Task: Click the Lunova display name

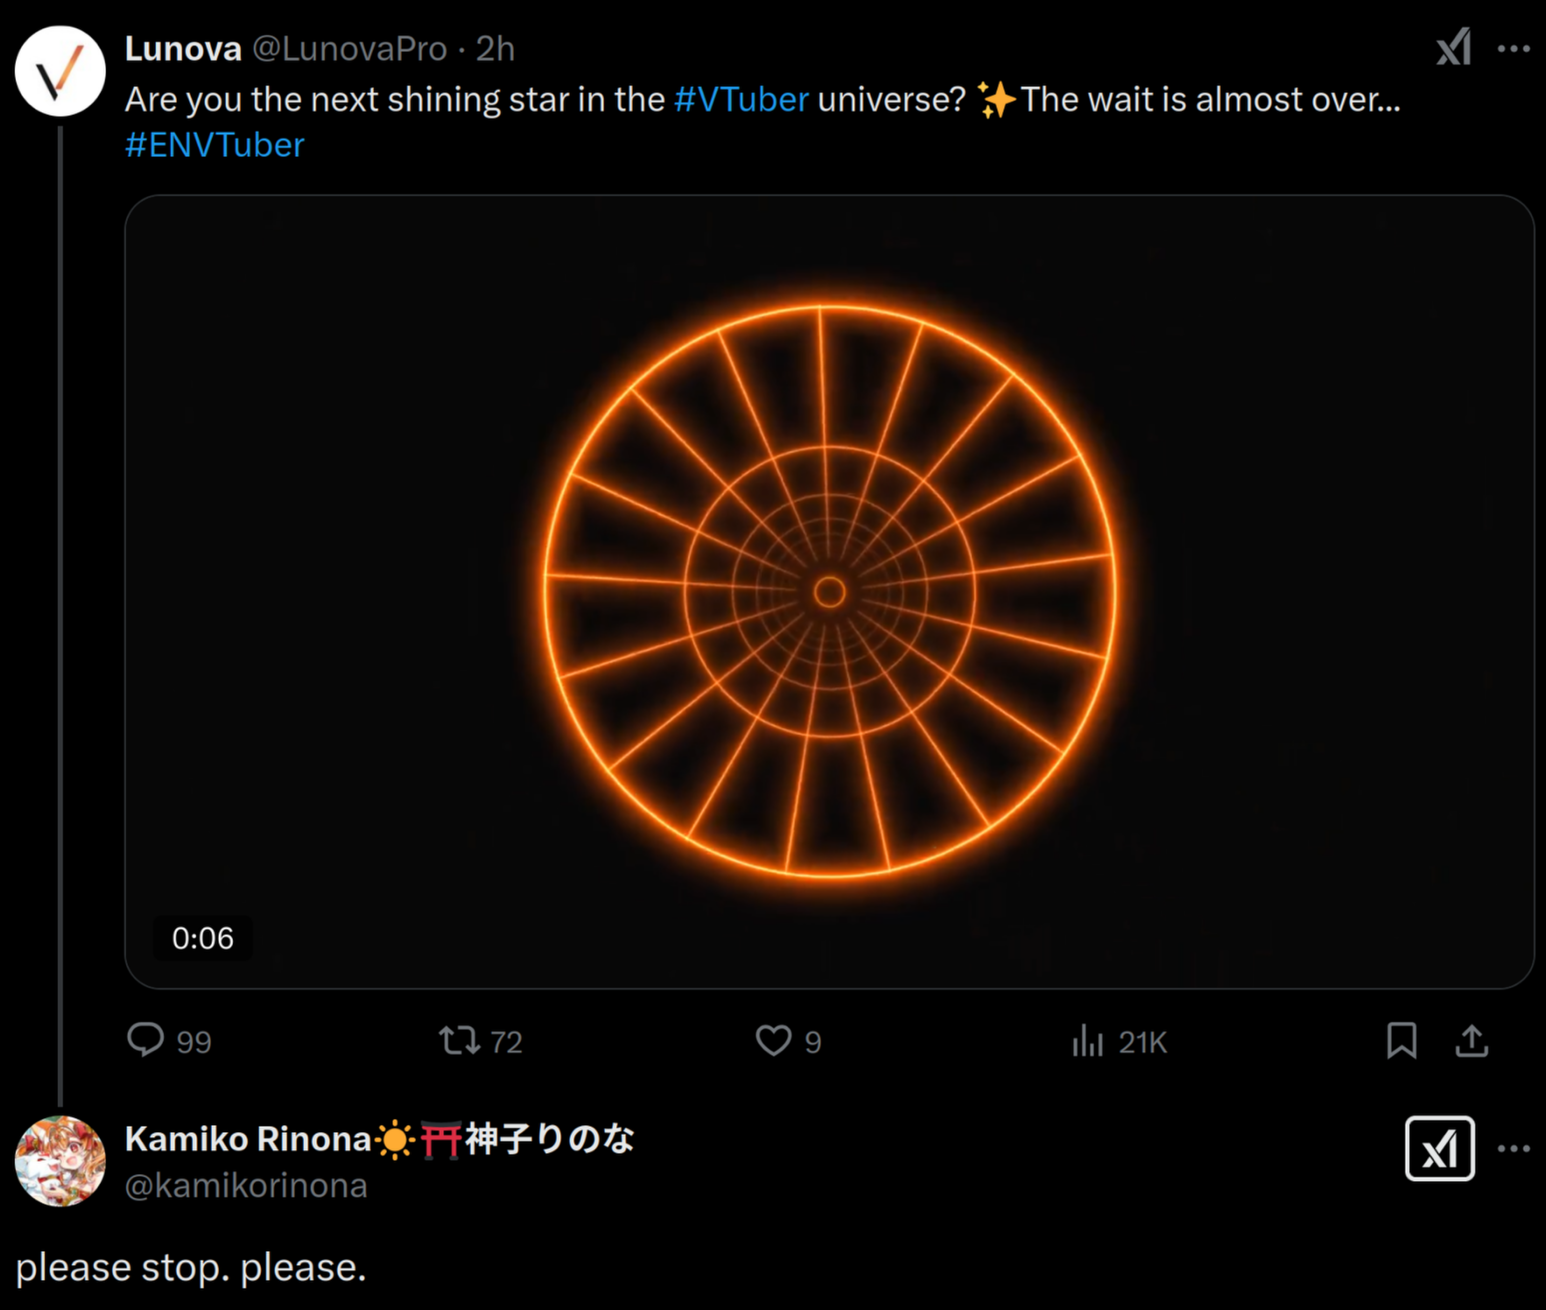Action: pyautogui.click(x=183, y=48)
